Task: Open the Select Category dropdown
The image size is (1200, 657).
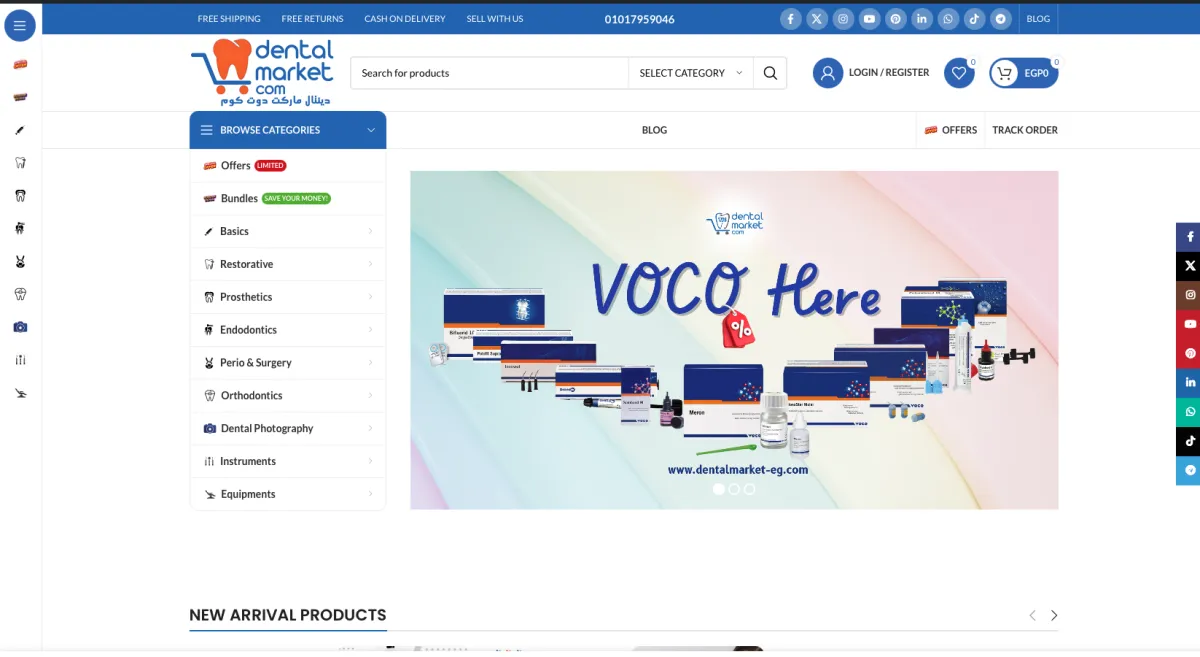Action: click(690, 73)
